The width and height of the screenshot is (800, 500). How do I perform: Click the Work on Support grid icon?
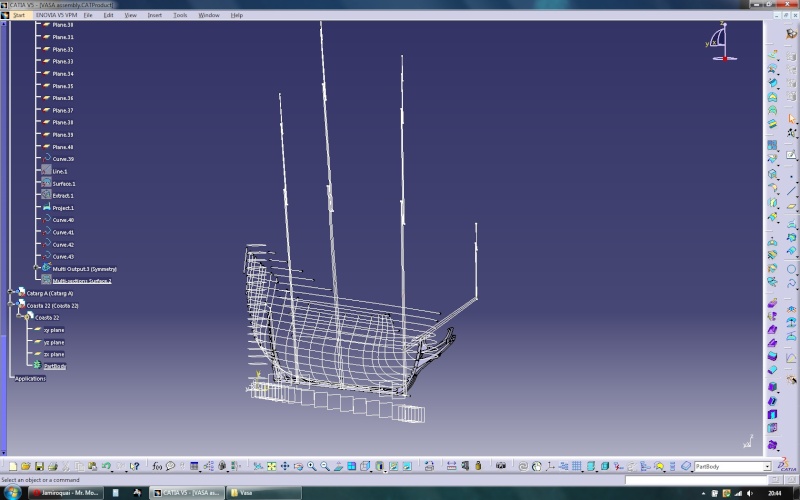577,466
